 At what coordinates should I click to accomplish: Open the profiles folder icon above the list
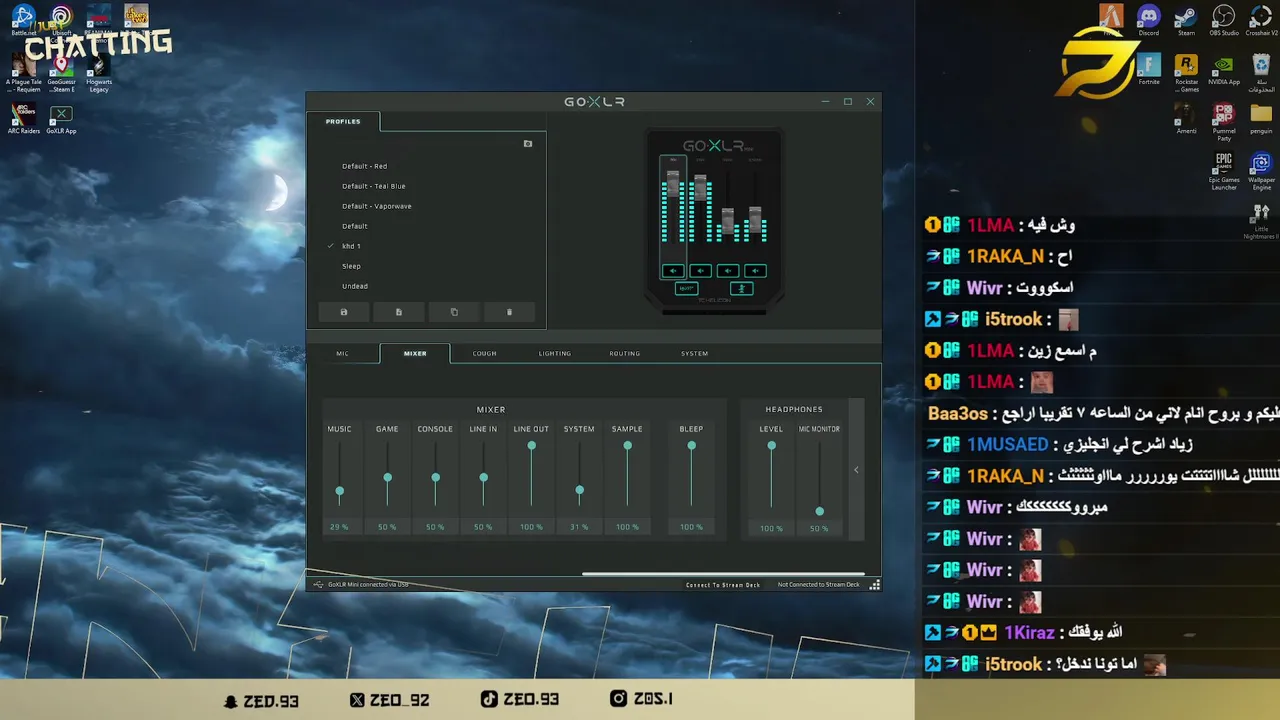pyautogui.click(x=528, y=144)
